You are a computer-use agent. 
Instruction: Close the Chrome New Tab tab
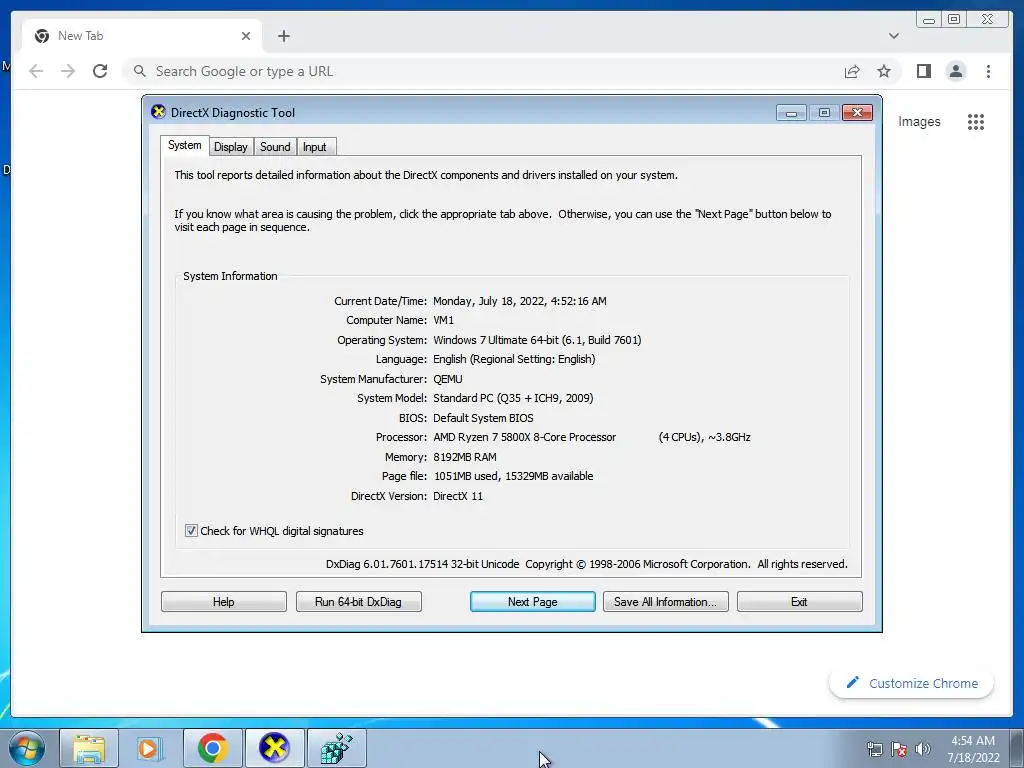pos(246,36)
